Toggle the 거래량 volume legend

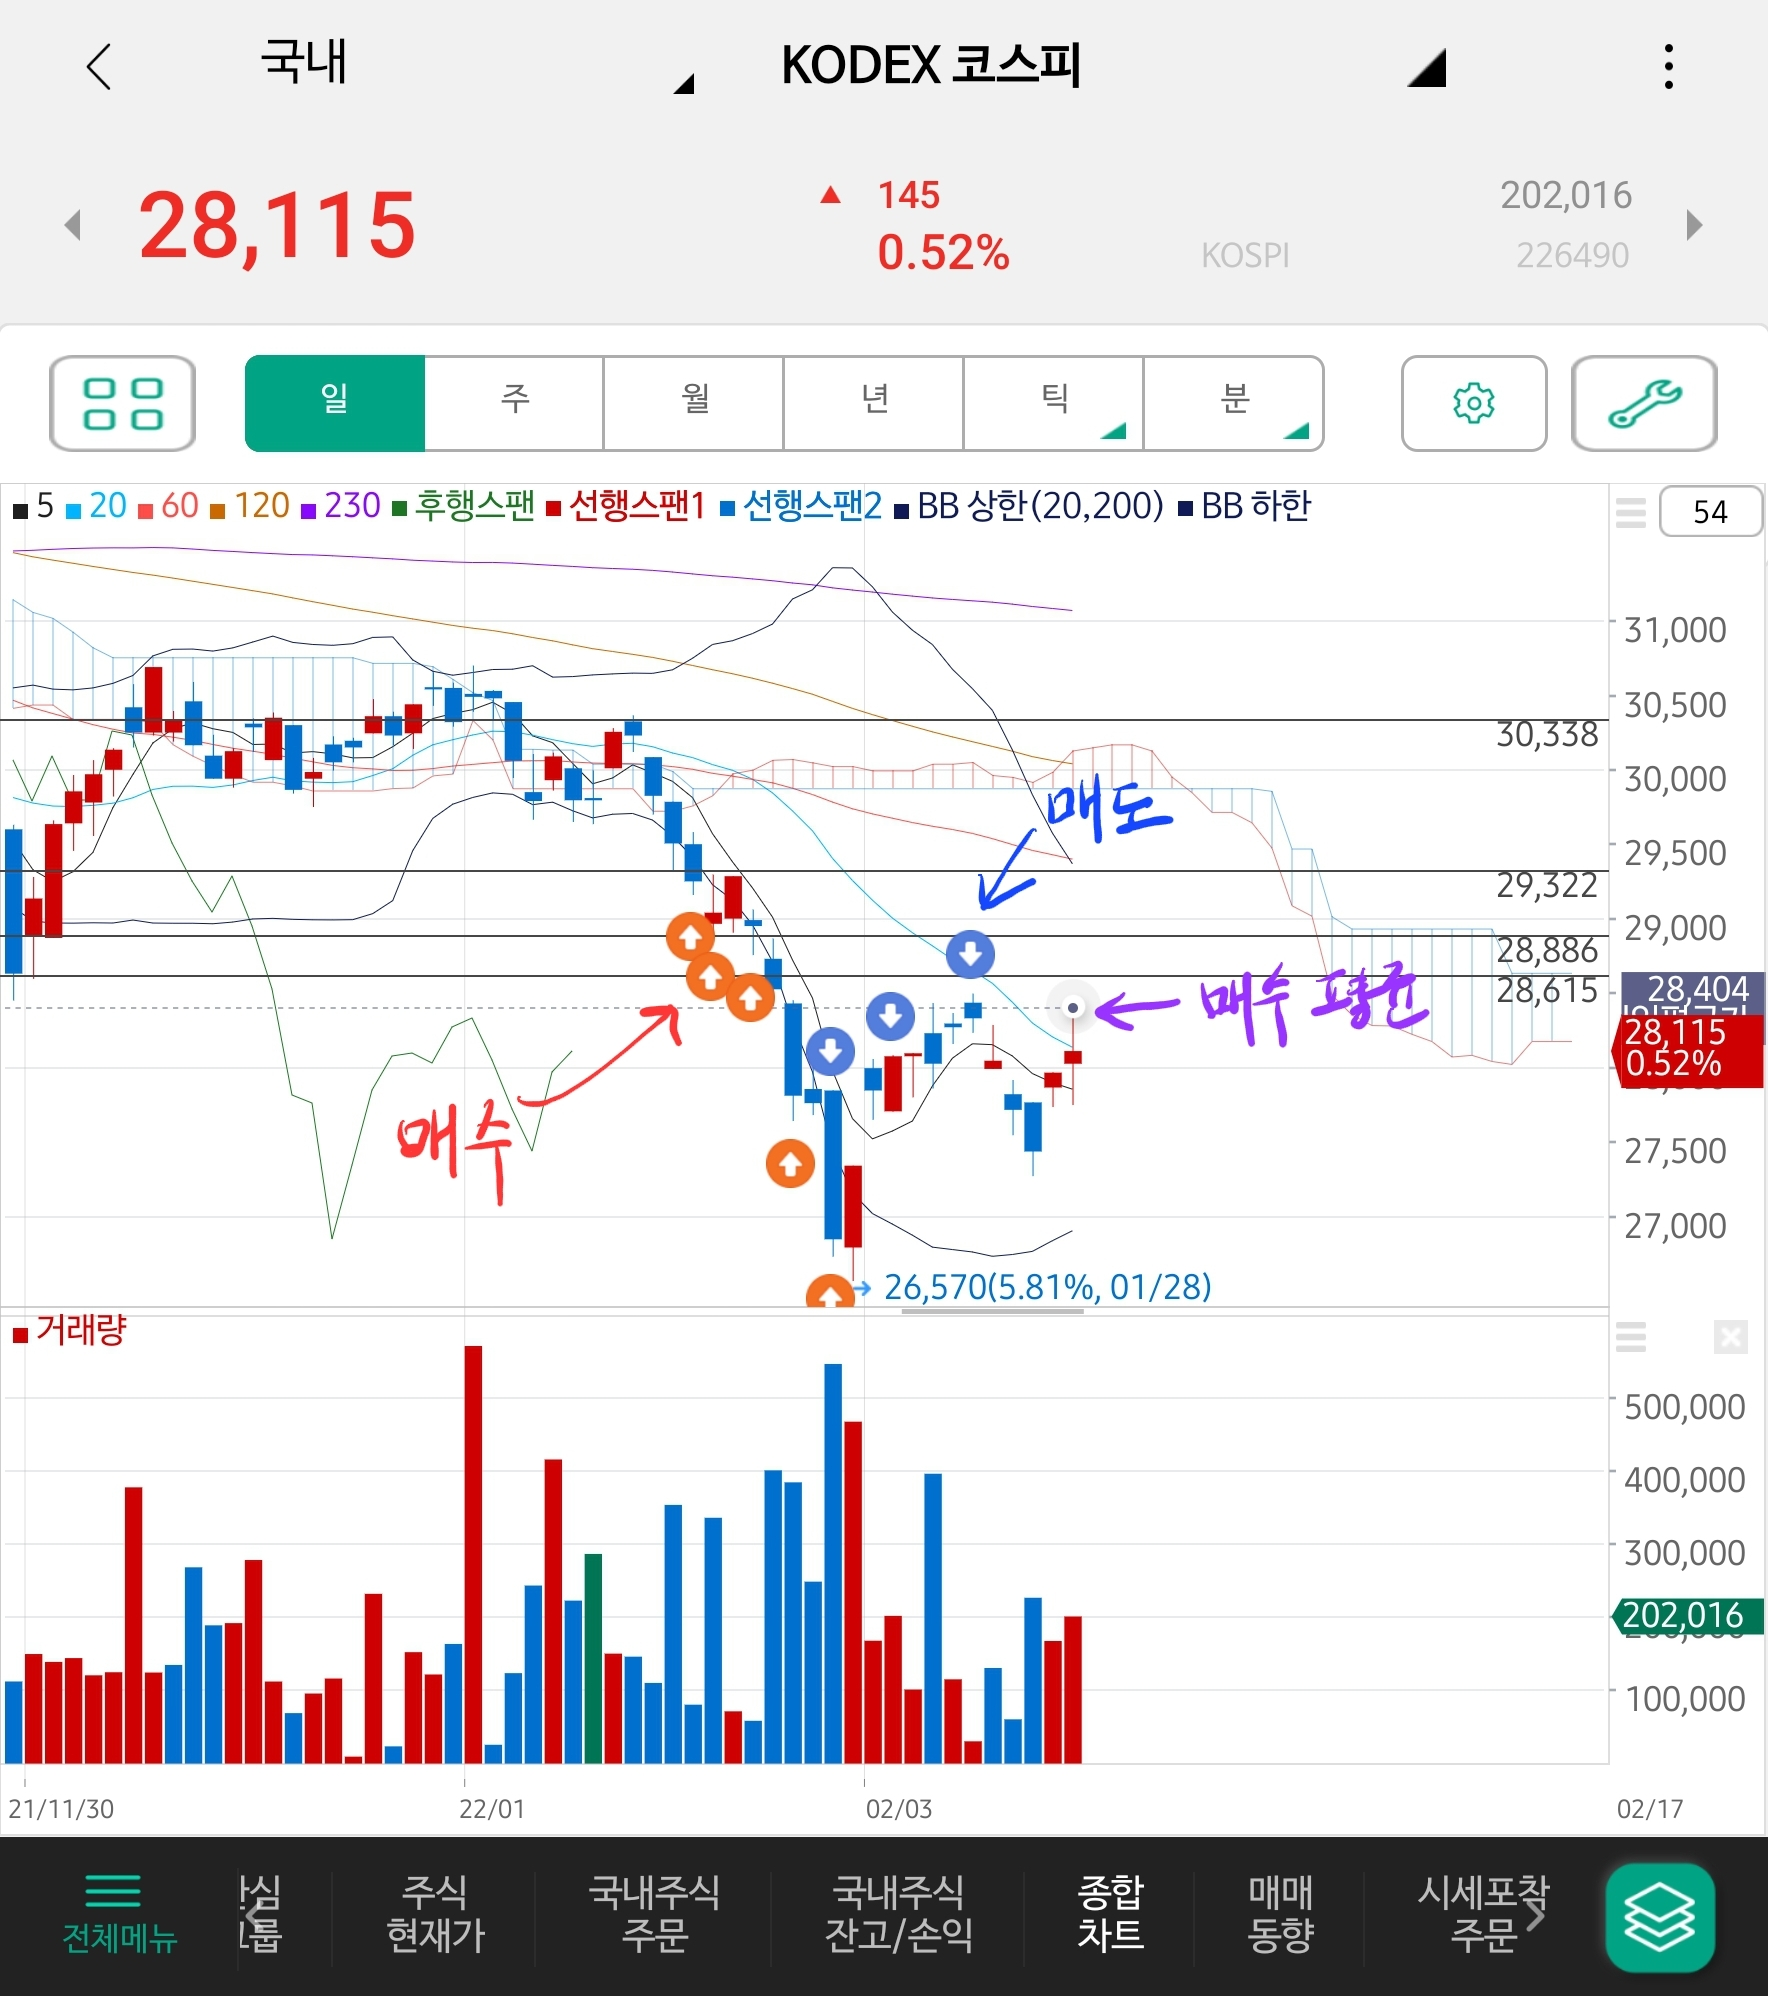69,1331
